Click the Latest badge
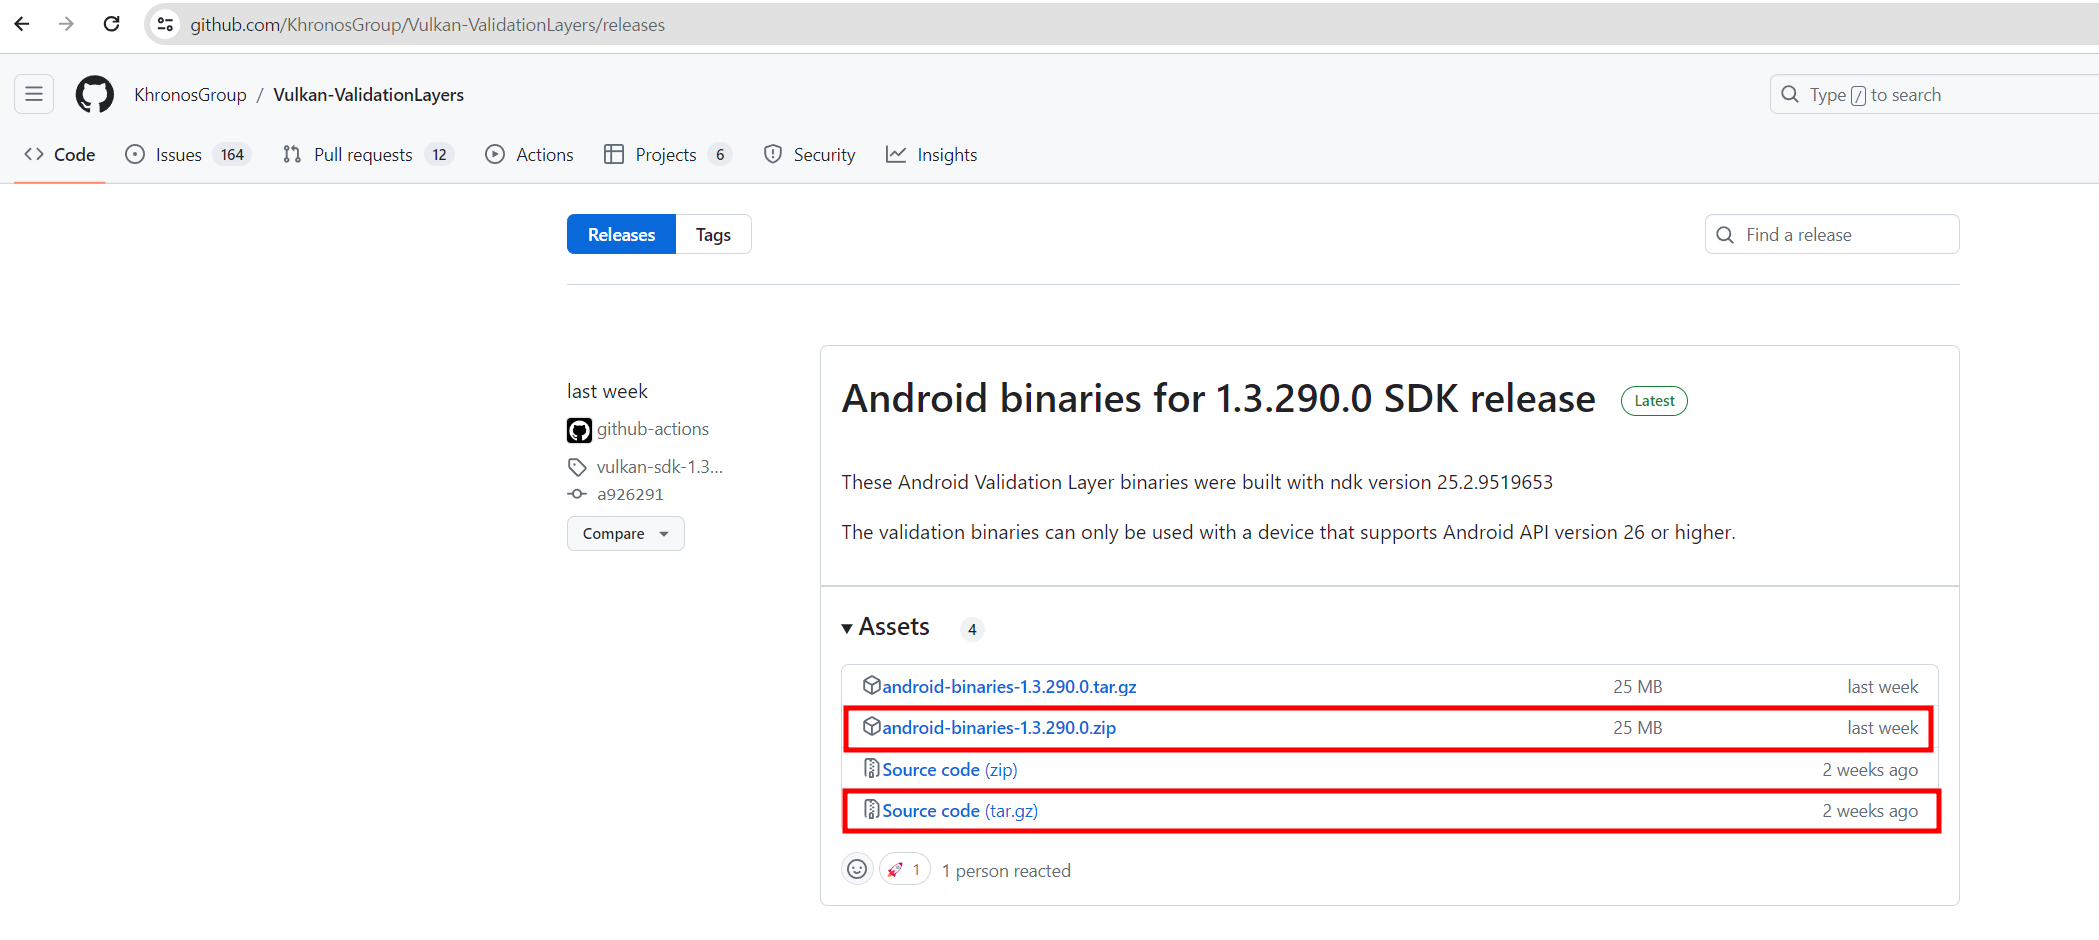 click(1654, 401)
